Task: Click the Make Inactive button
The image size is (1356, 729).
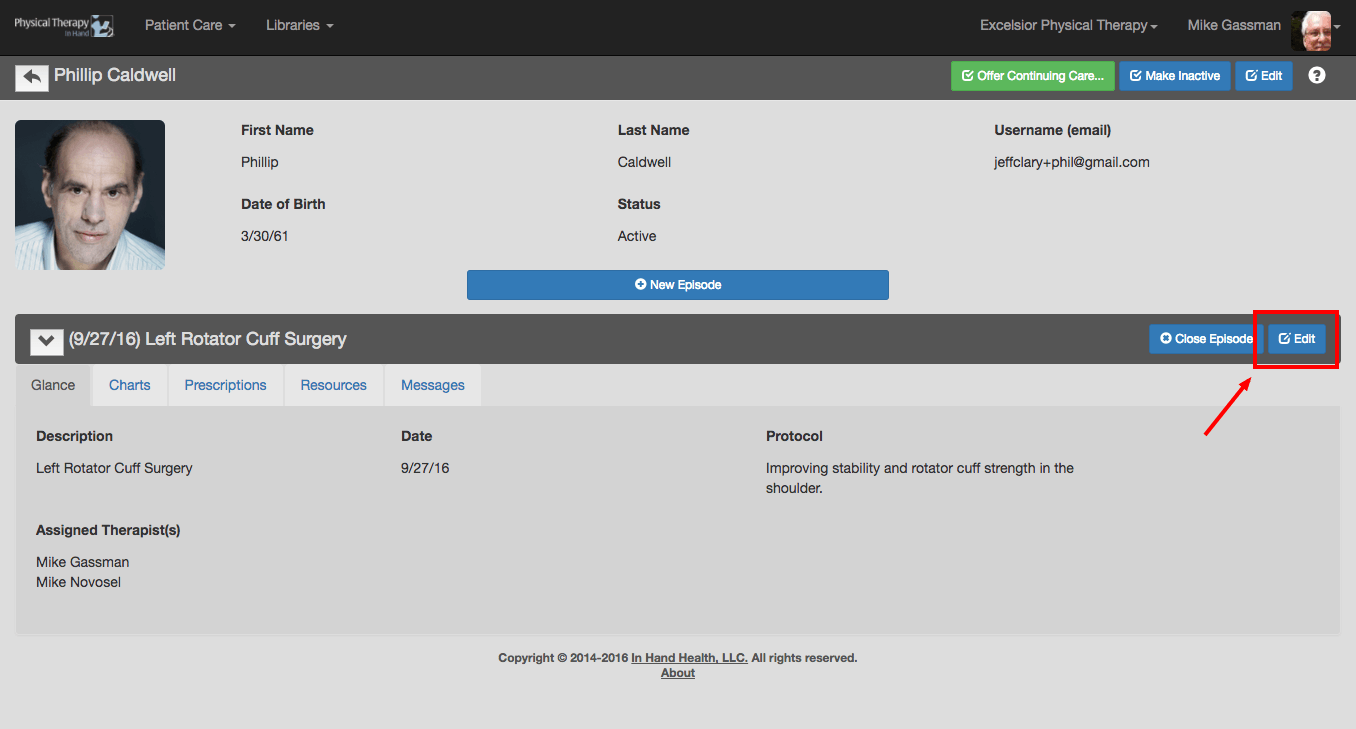Action: [x=1175, y=76]
